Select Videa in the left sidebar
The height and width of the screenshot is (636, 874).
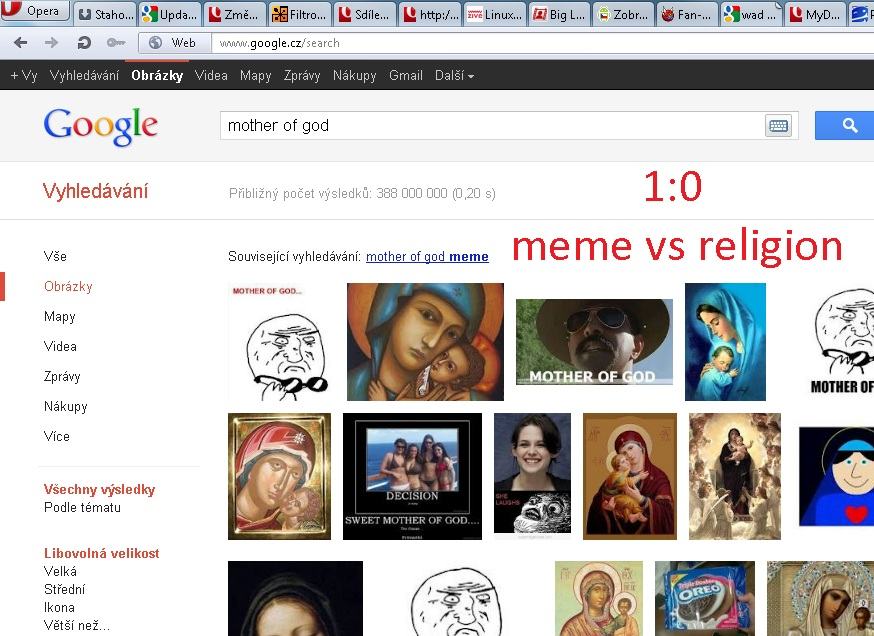coord(60,346)
